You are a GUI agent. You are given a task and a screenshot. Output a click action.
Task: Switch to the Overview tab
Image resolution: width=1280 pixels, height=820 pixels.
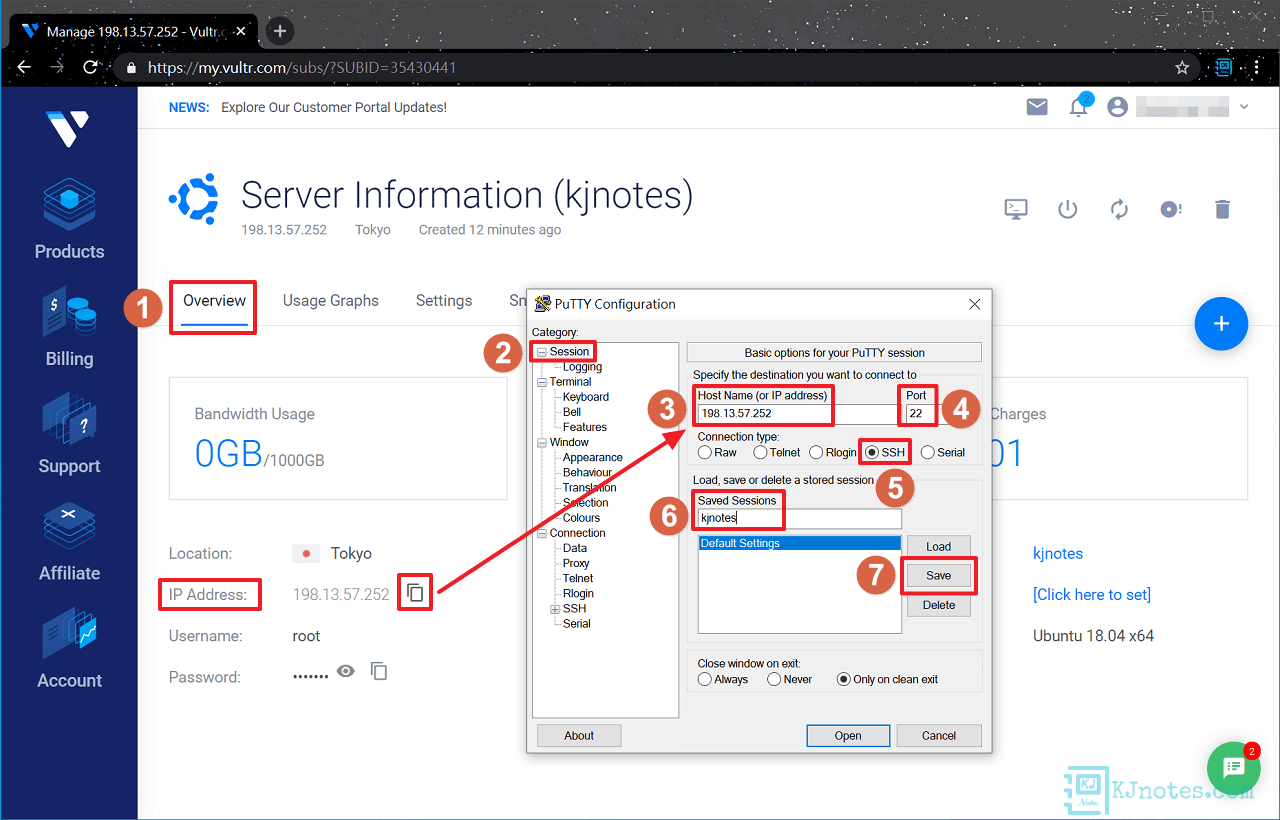coord(214,300)
